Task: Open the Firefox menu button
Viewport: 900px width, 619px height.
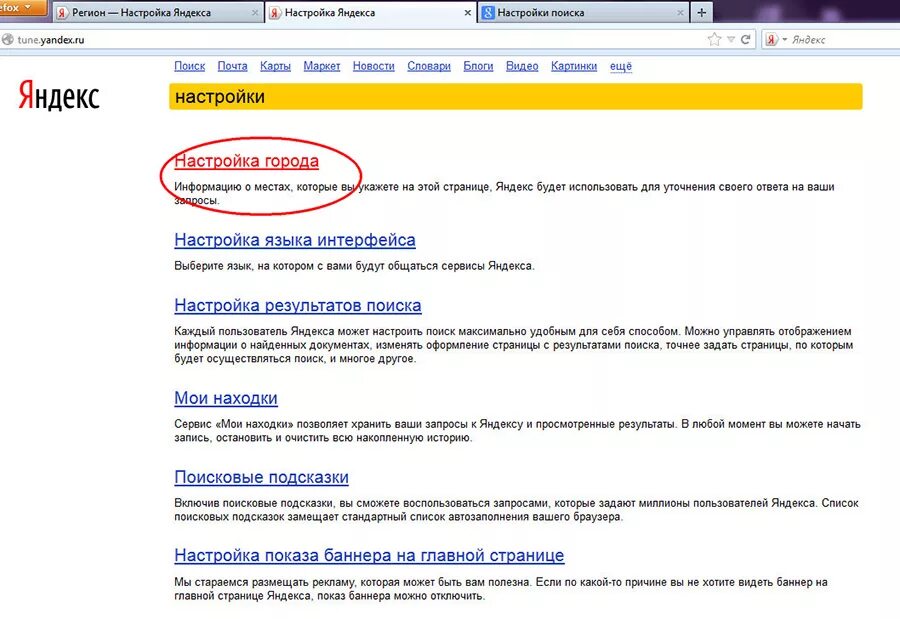Action: pyautogui.click(x=22, y=7)
